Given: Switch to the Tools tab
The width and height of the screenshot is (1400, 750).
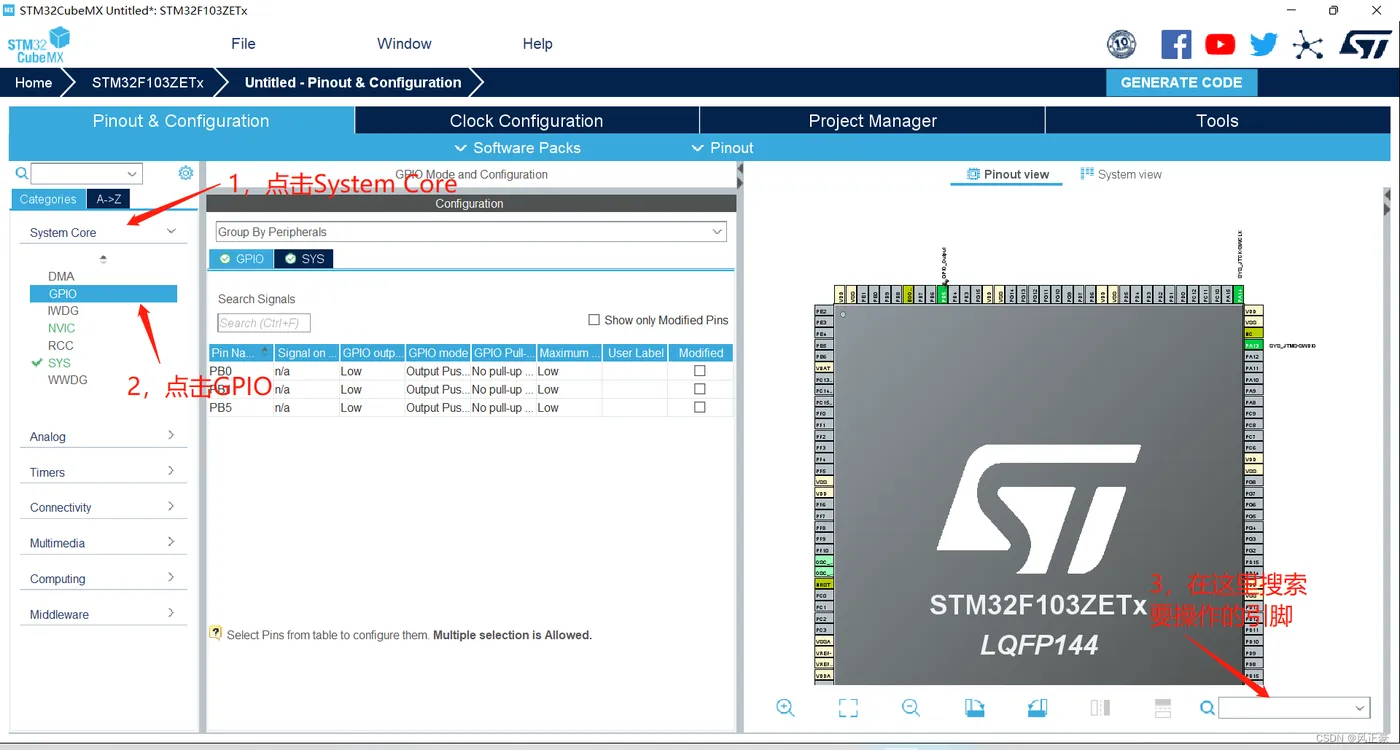Looking at the screenshot, I should 1217,121.
